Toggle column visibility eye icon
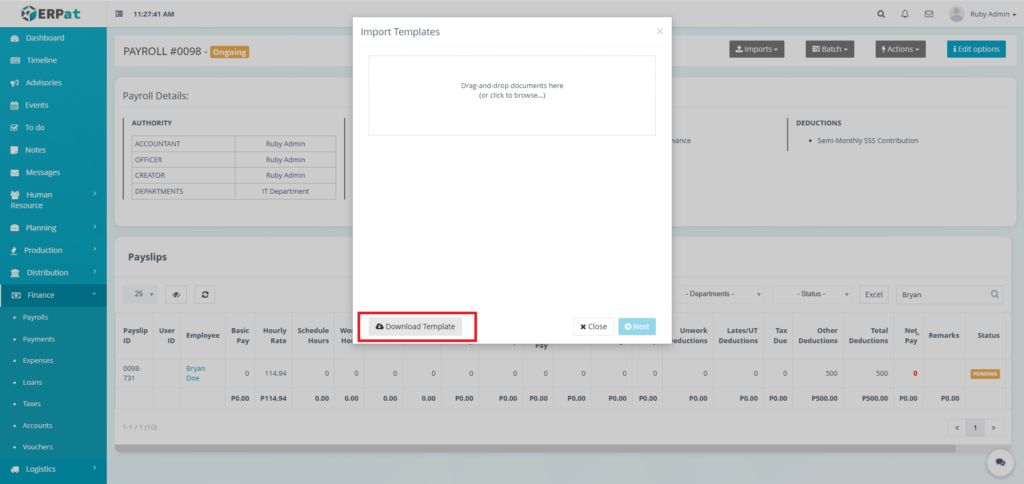The image size is (1024, 484). (x=176, y=295)
